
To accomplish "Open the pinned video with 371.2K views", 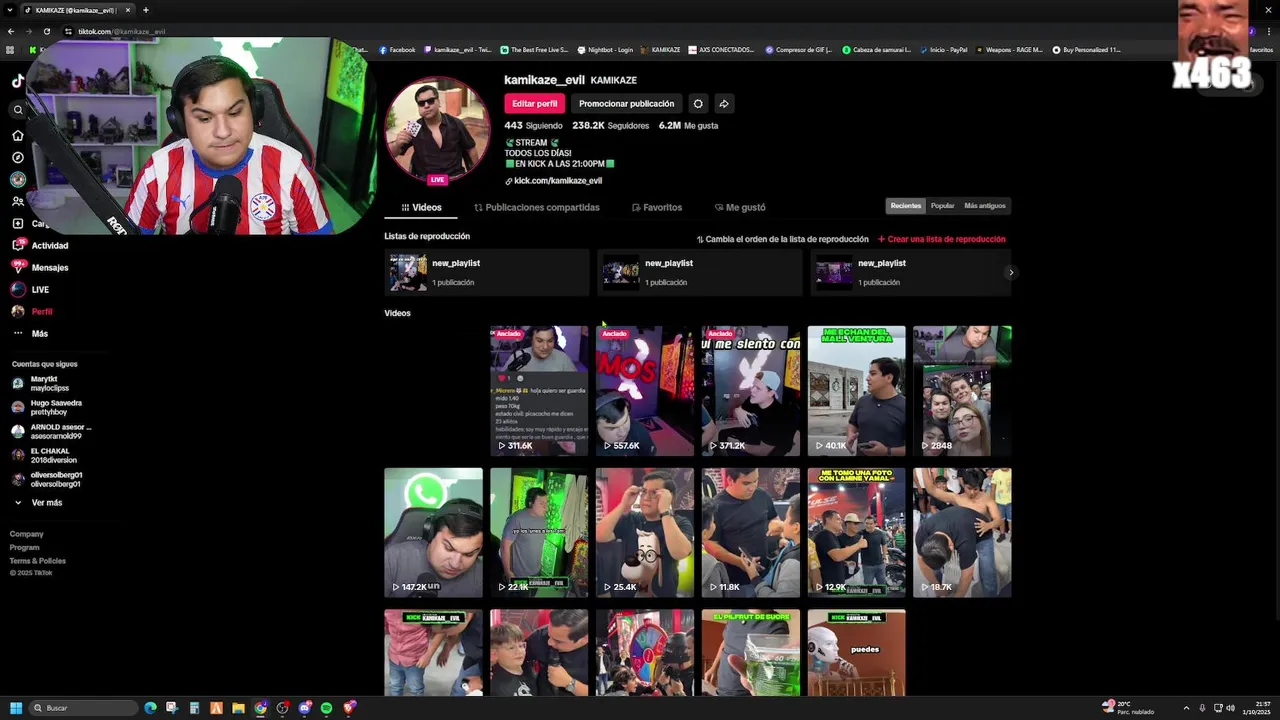I will [751, 391].
